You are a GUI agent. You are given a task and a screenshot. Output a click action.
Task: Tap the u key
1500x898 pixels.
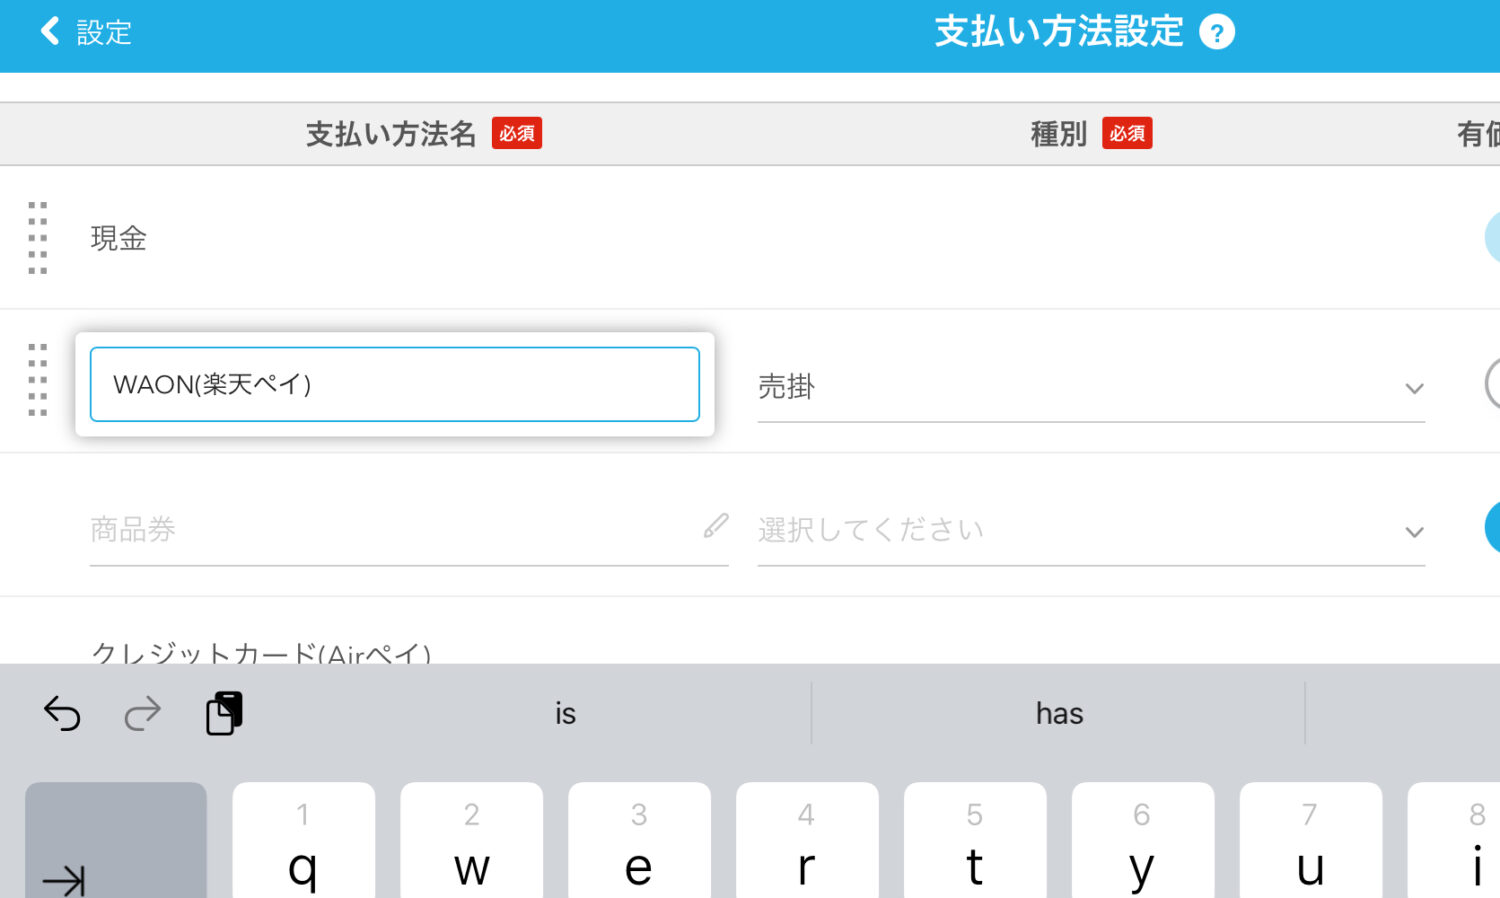[x=1311, y=840]
